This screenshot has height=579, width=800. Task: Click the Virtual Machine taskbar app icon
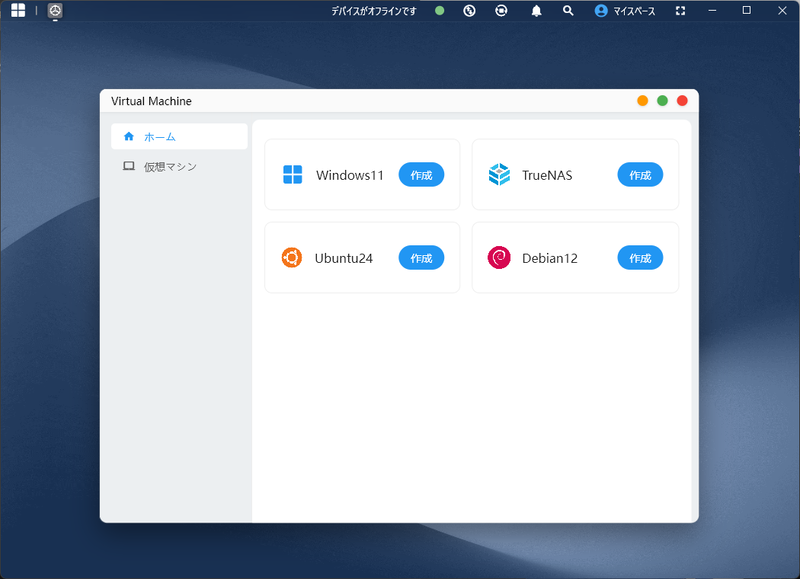(x=55, y=11)
